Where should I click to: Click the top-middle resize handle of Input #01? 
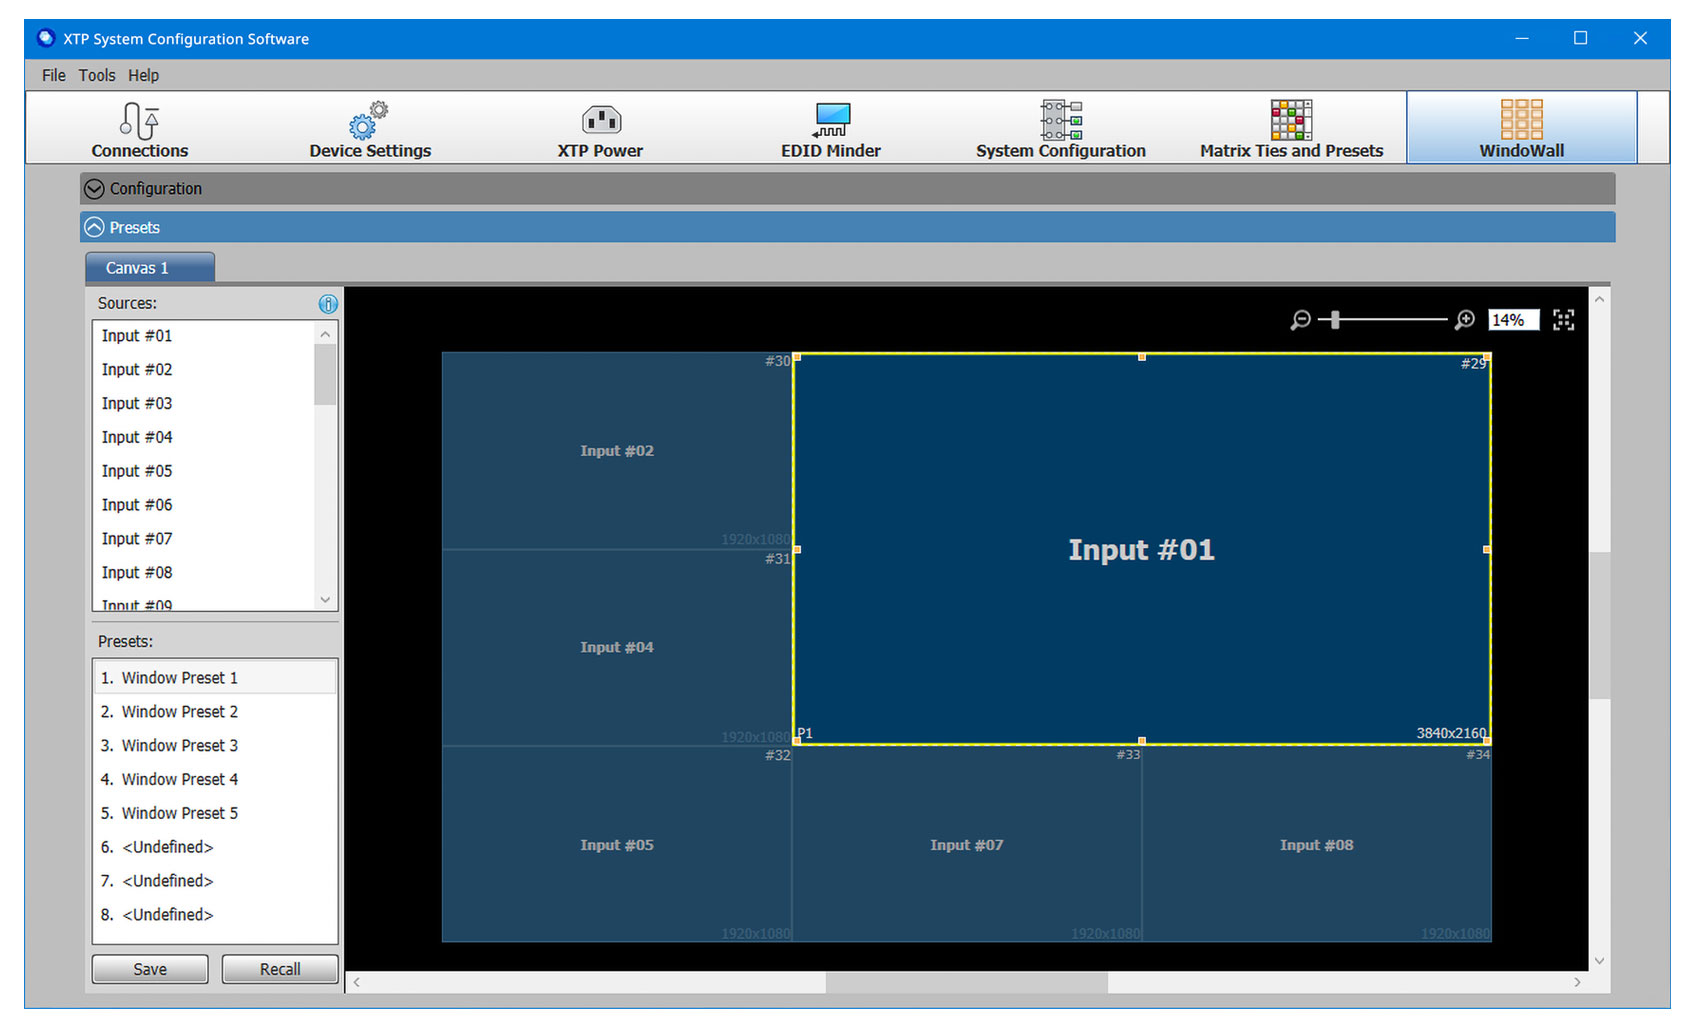point(1142,356)
